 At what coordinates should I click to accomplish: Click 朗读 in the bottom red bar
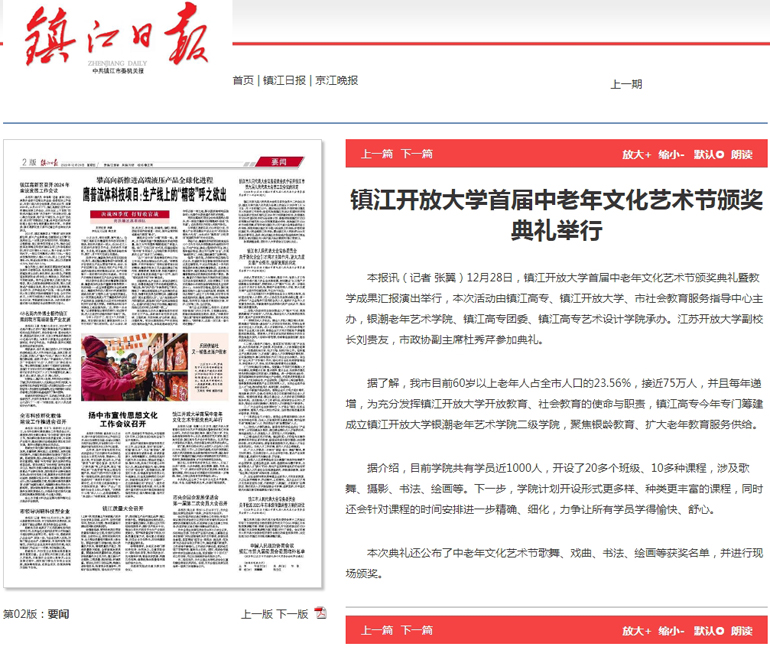742,630
